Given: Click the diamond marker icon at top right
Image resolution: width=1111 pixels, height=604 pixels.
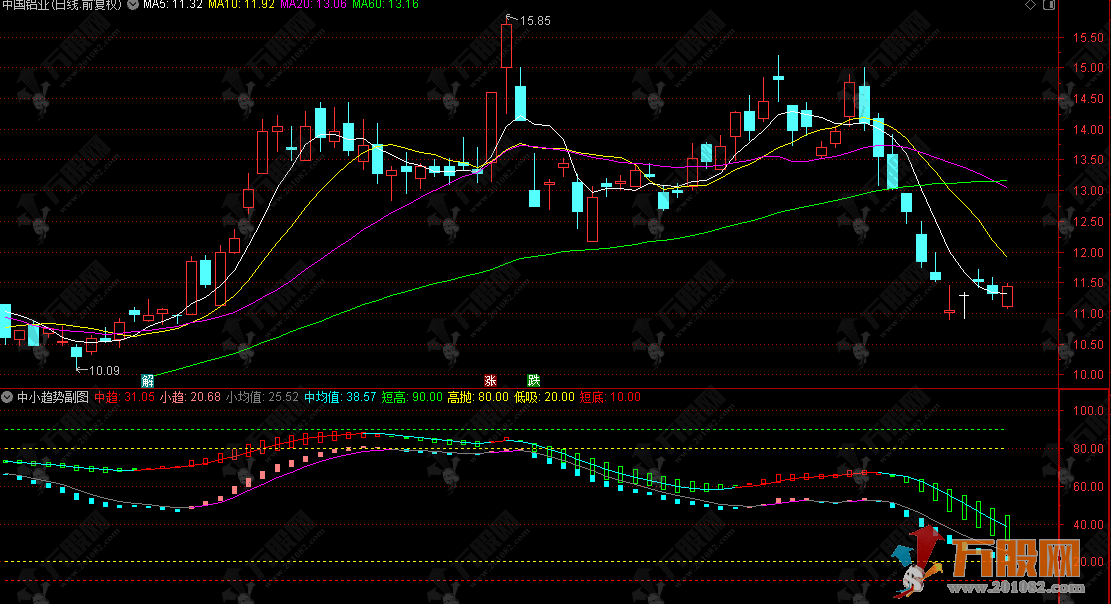Looking at the screenshot, I should coord(1030,5).
